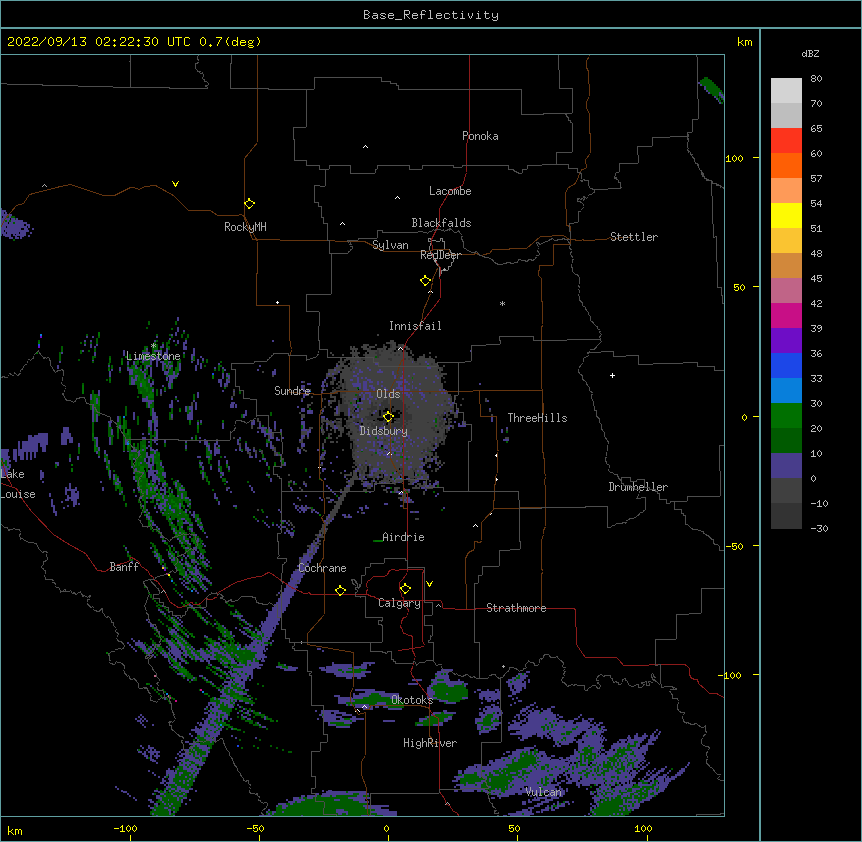Select the dark orange 60-57 dBZ legend swatch
The height and width of the screenshot is (842, 862).
[x=786, y=165]
